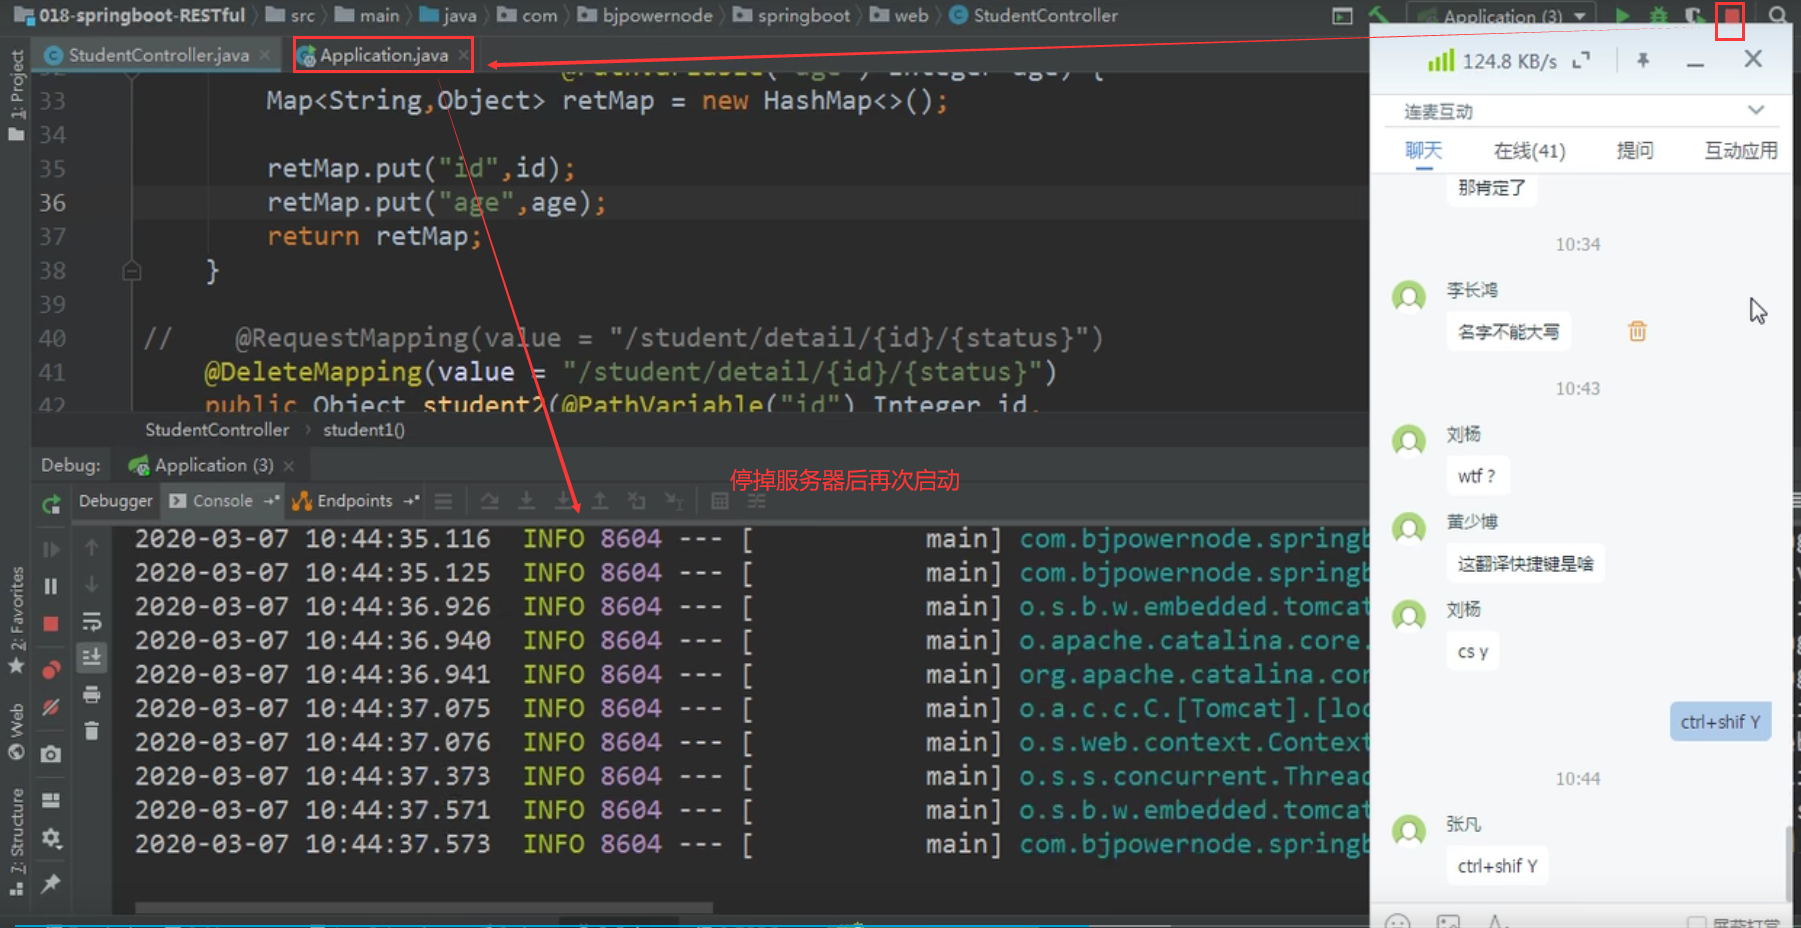Switch to Debugger tab

pyautogui.click(x=116, y=501)
